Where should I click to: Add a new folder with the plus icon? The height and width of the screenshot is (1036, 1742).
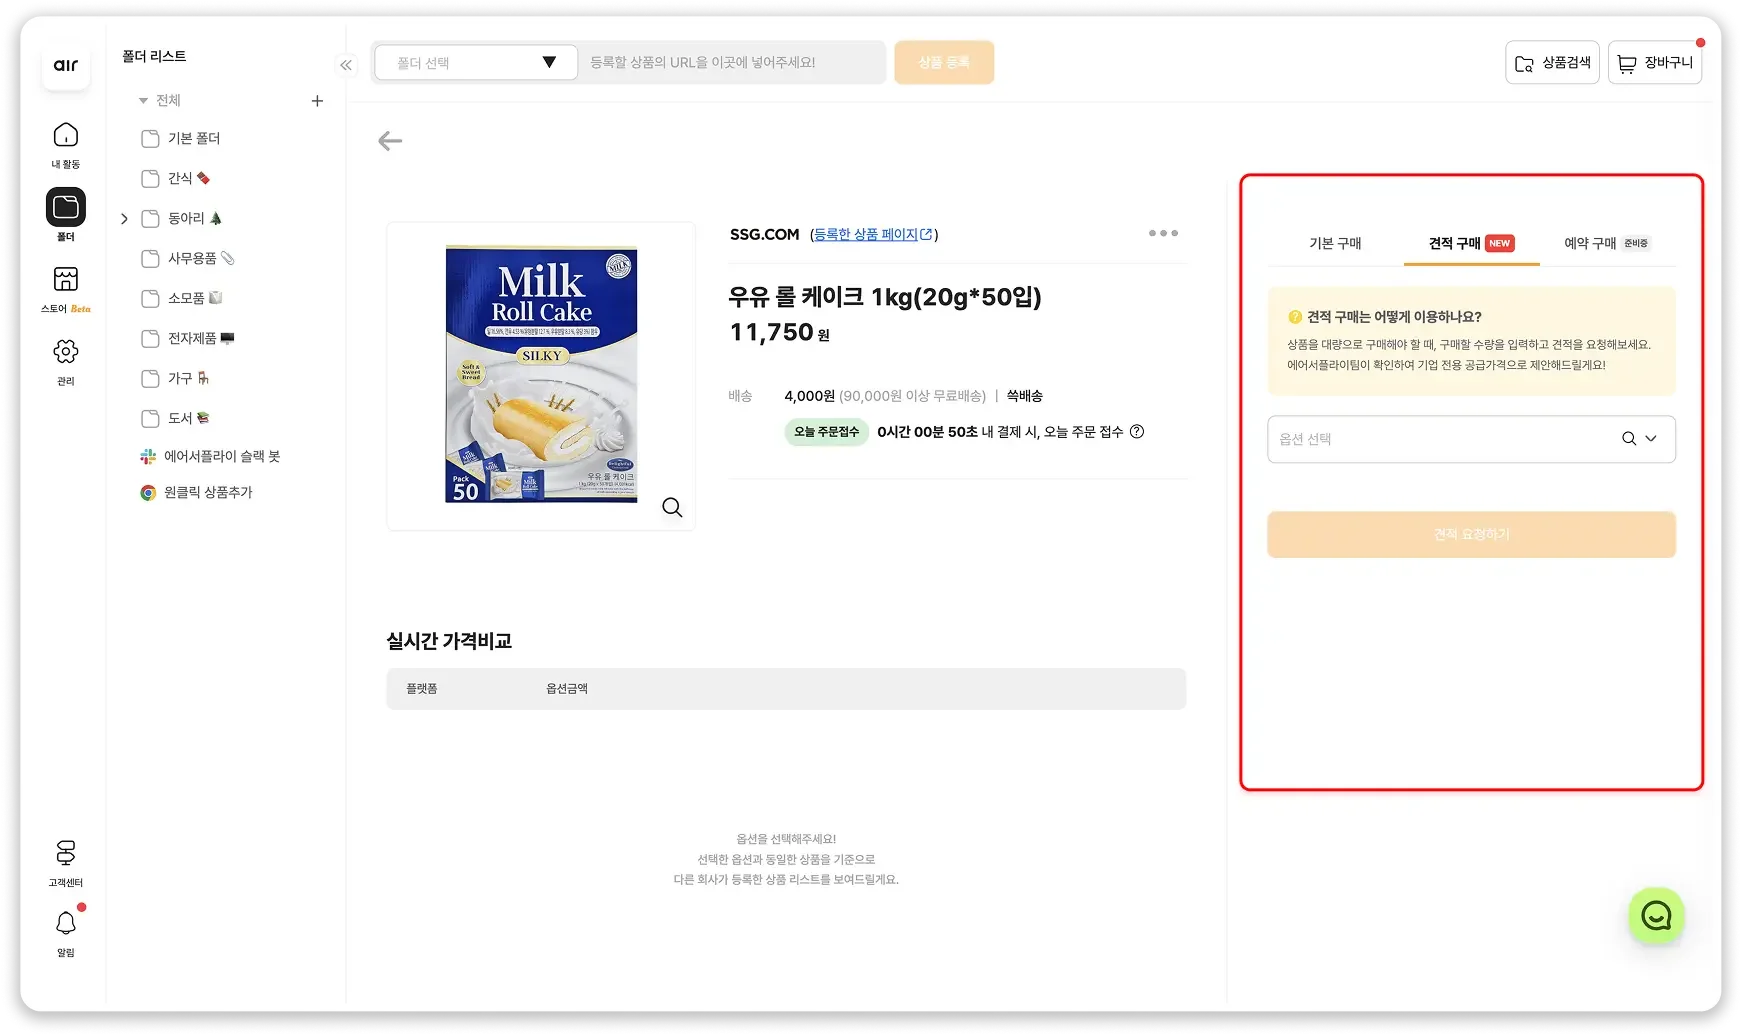[x=317, y=100]
